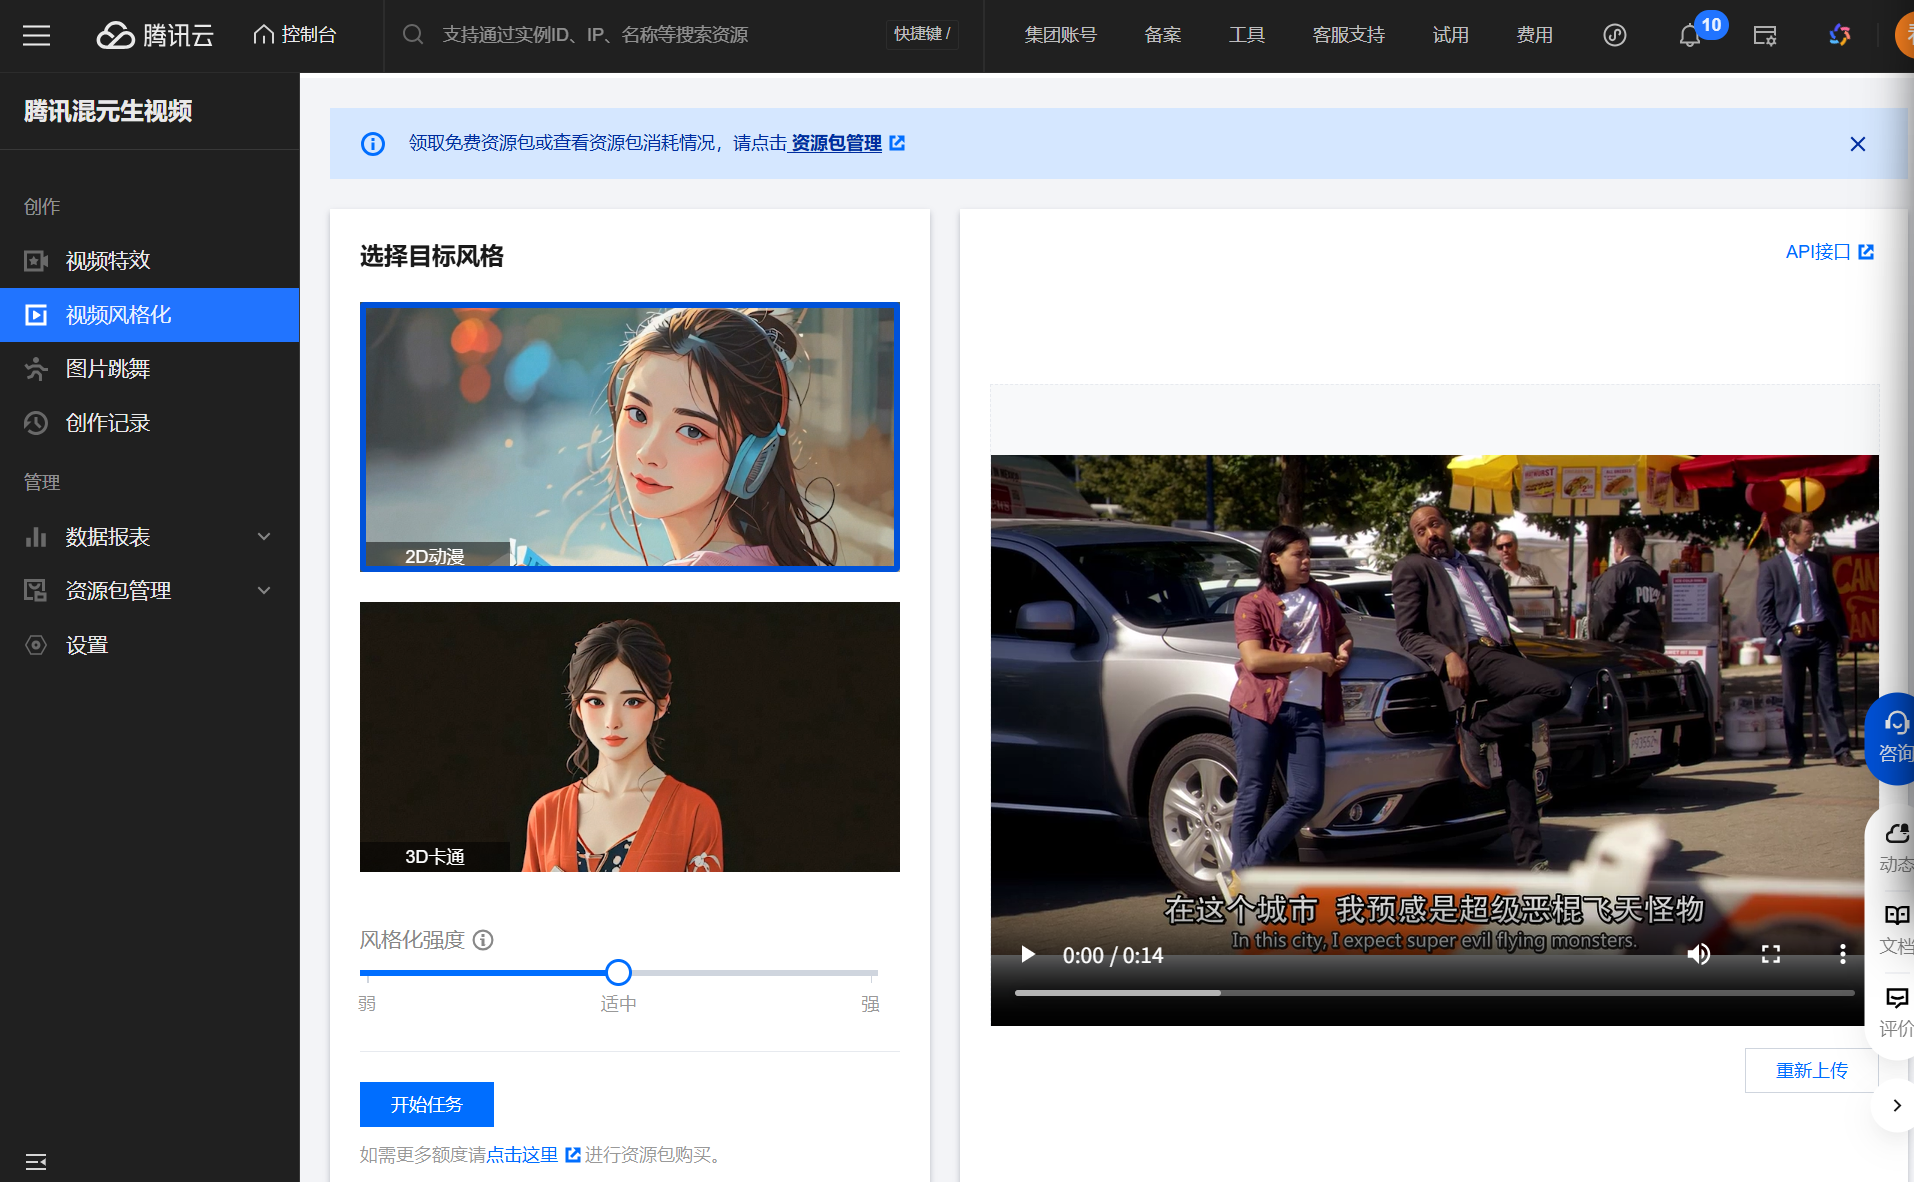Open 设置 in the sidebar
The height and width of the screenshot is (1182, 1914).
pyautogui.click(x=150, y=645)
